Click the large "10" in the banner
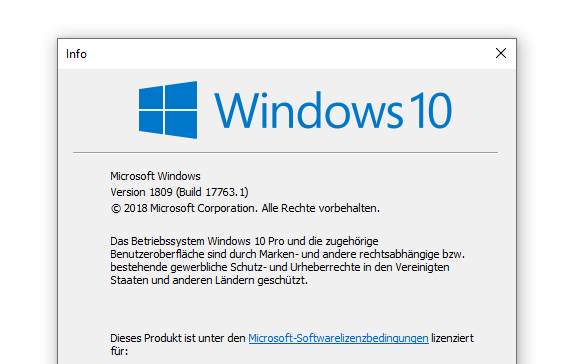Screen dimensions: 584x364 point(431,110)
